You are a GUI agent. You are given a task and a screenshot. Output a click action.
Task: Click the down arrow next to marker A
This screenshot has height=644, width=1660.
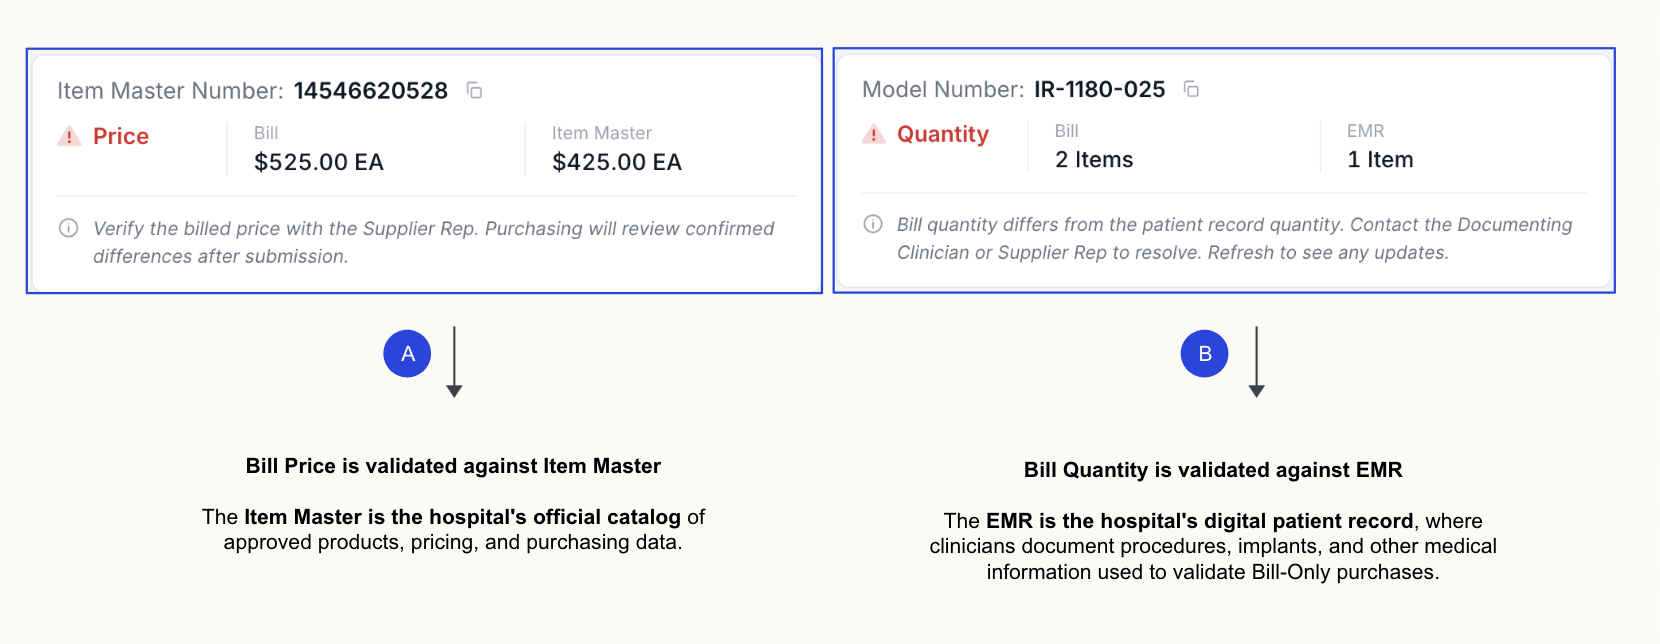pos(454,361)
